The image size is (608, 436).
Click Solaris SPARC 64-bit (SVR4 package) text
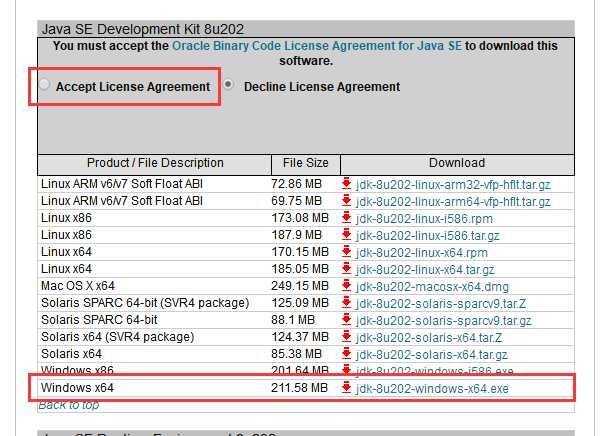[145, 303]
